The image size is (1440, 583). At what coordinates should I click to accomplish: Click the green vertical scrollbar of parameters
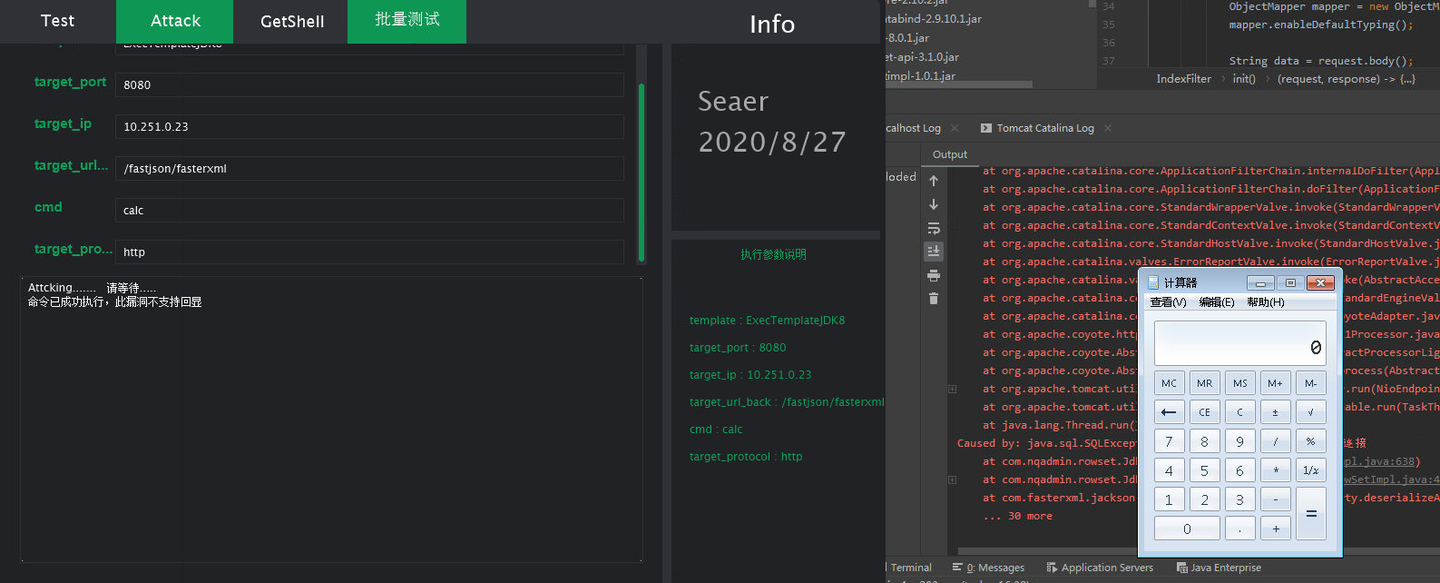[x=641, y=170]
